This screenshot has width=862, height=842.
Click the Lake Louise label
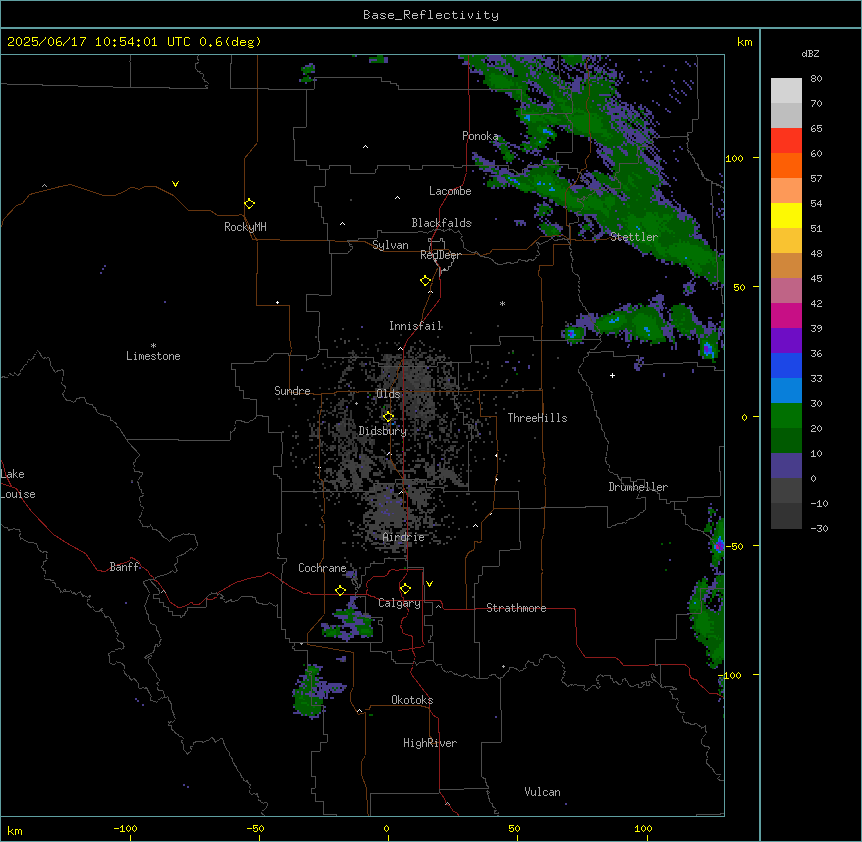coord(18,484)
